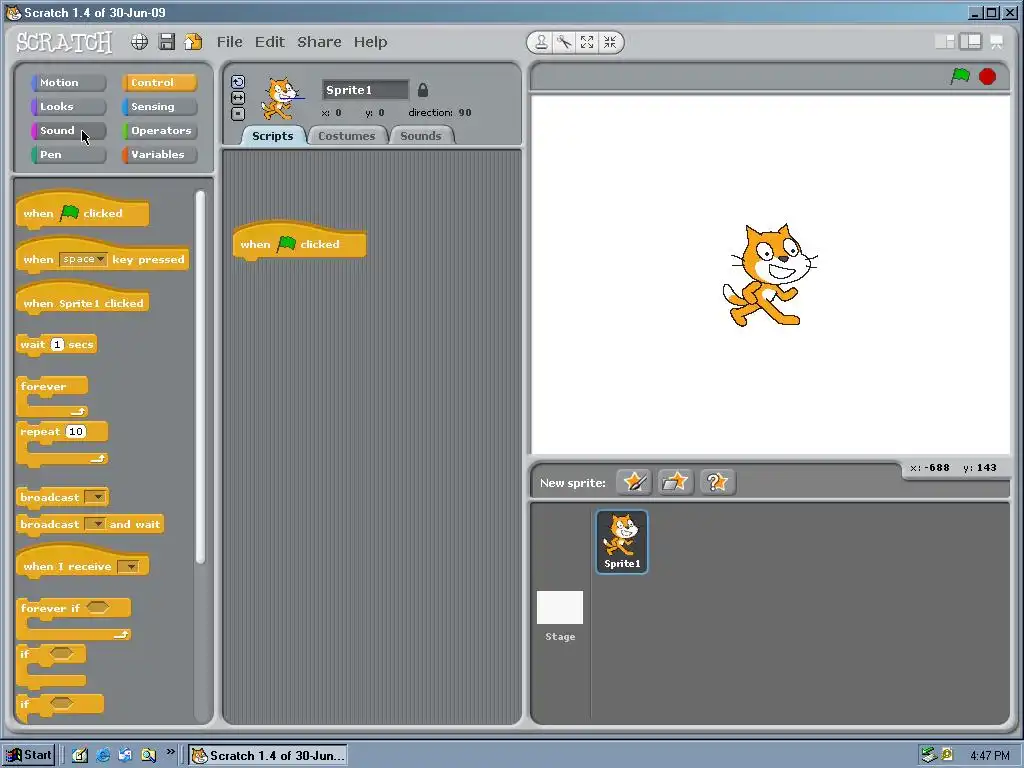Screen dimensions: 1024x768
Task: Click the wait secs number field
Action: tap(57, 344)
